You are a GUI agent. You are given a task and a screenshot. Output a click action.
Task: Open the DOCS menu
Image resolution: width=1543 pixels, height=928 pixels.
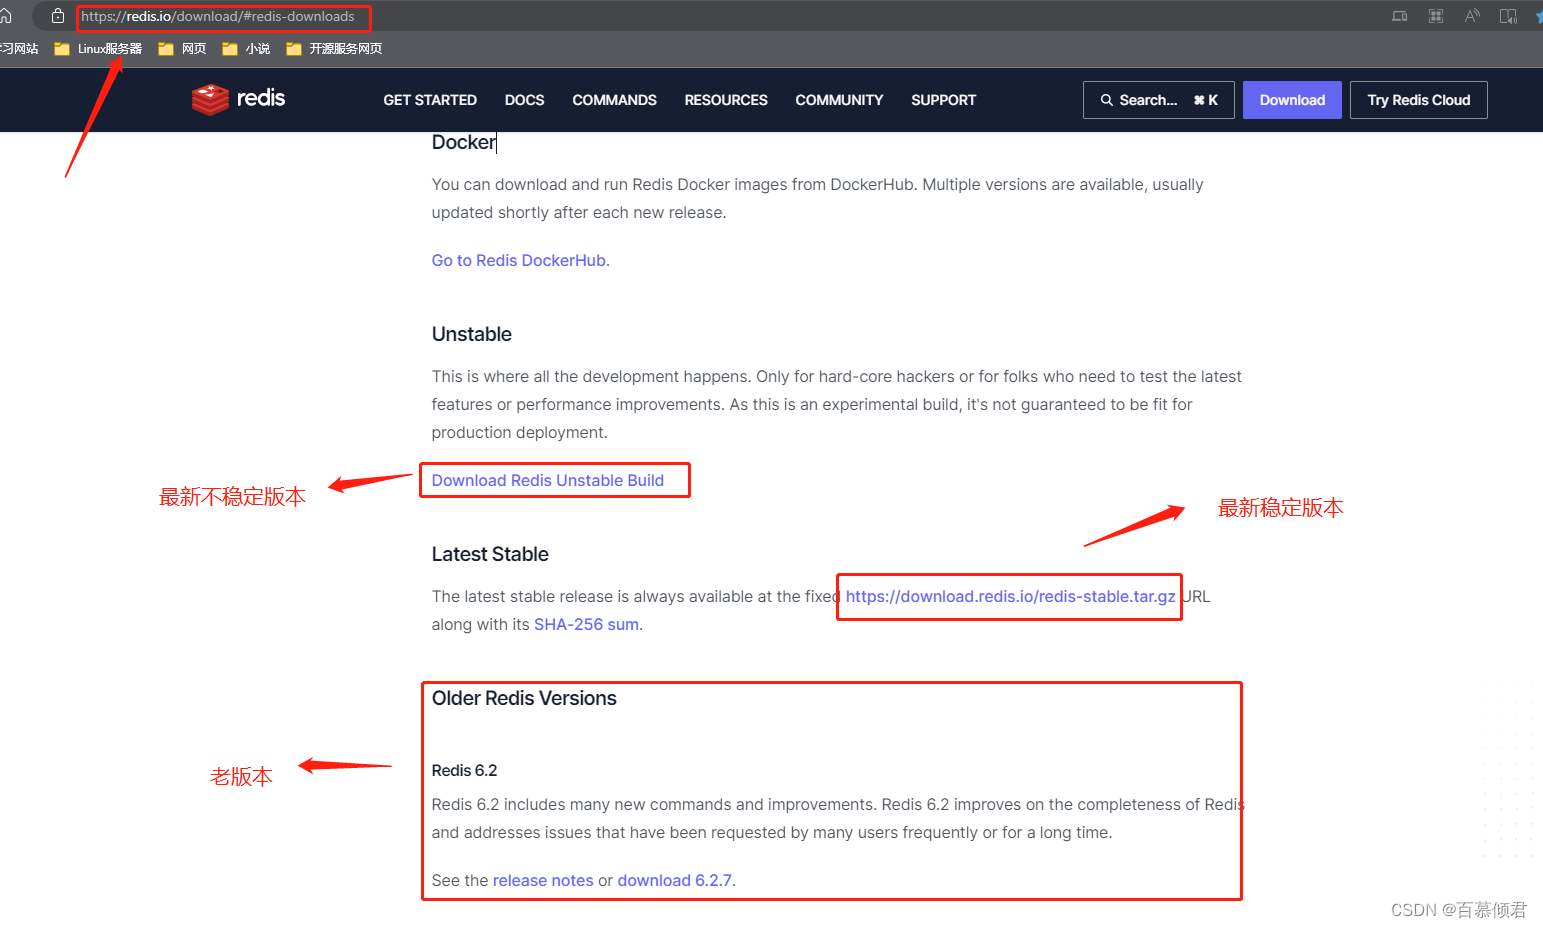[x=524, y=100]
